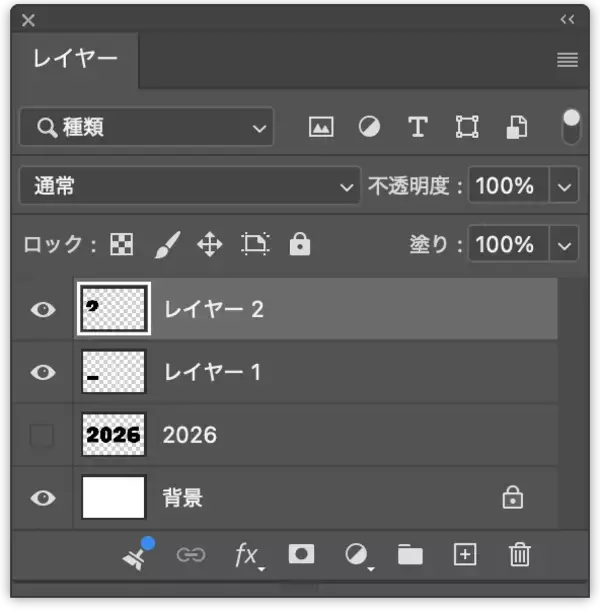Filter for shape layers
Image resolution: width=600 pixels, height=612 pixels.
(467, 127)
